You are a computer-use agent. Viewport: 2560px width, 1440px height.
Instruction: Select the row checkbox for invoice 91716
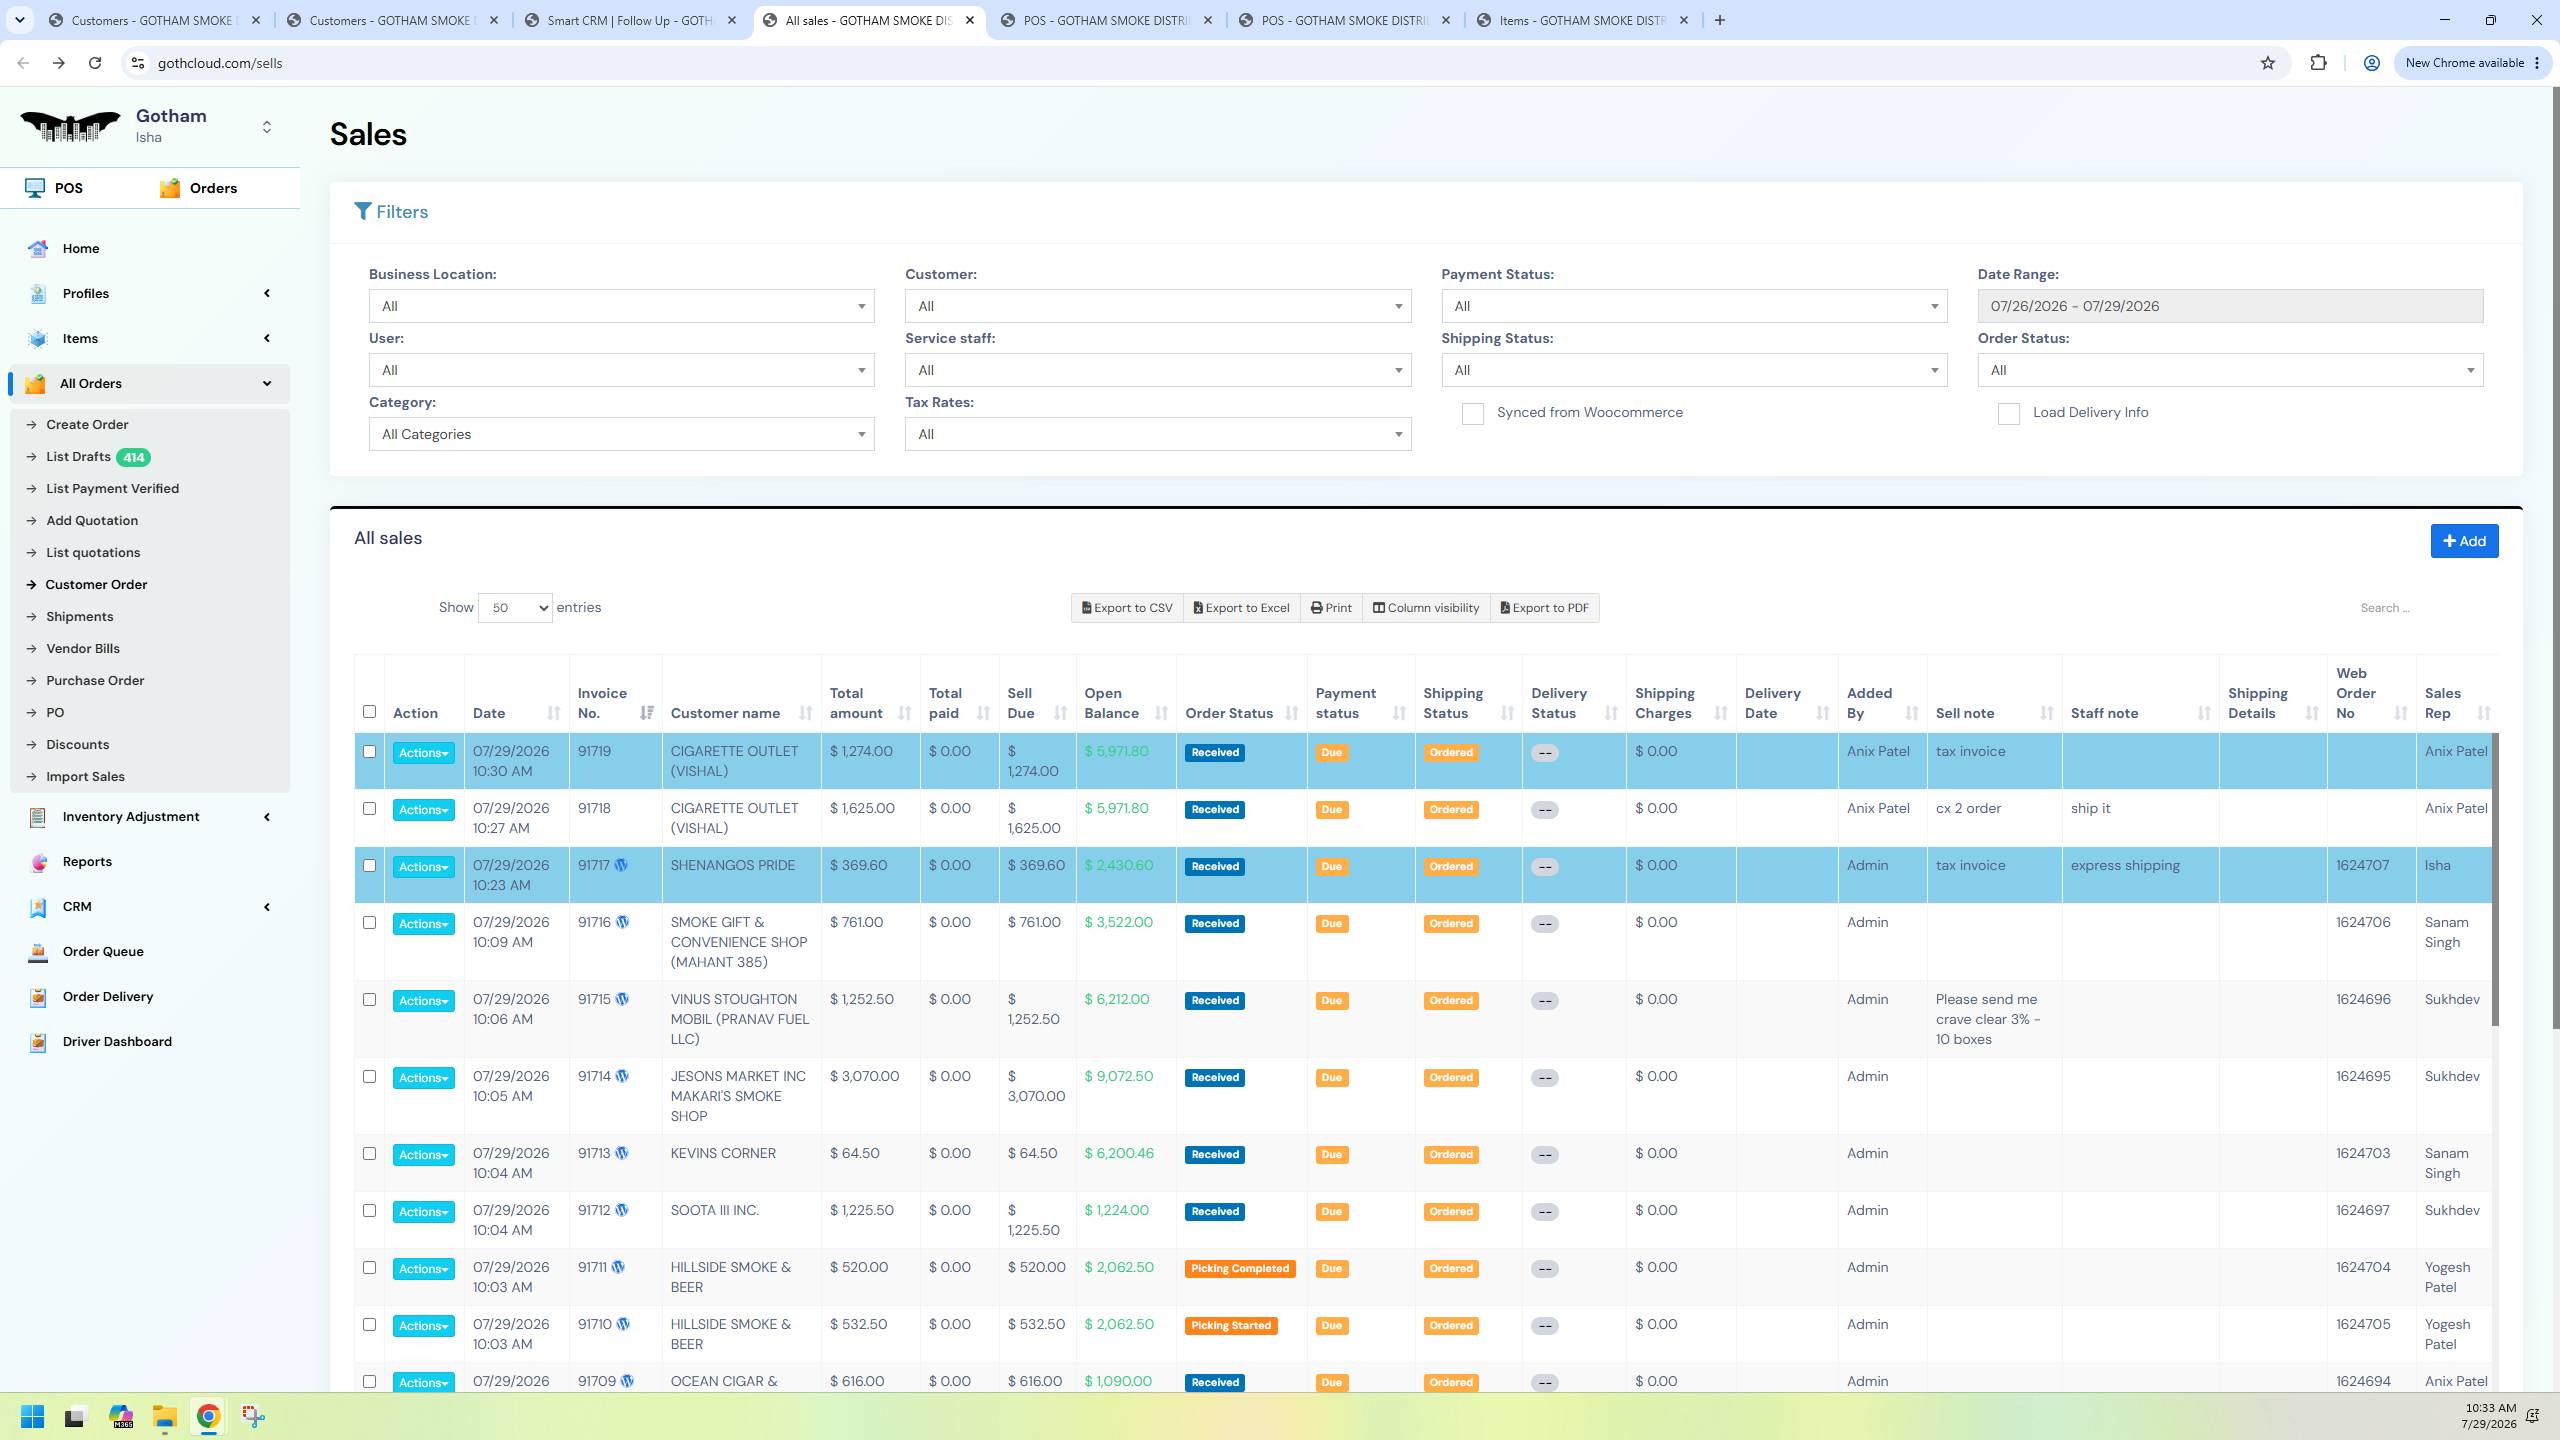[369, 922]
